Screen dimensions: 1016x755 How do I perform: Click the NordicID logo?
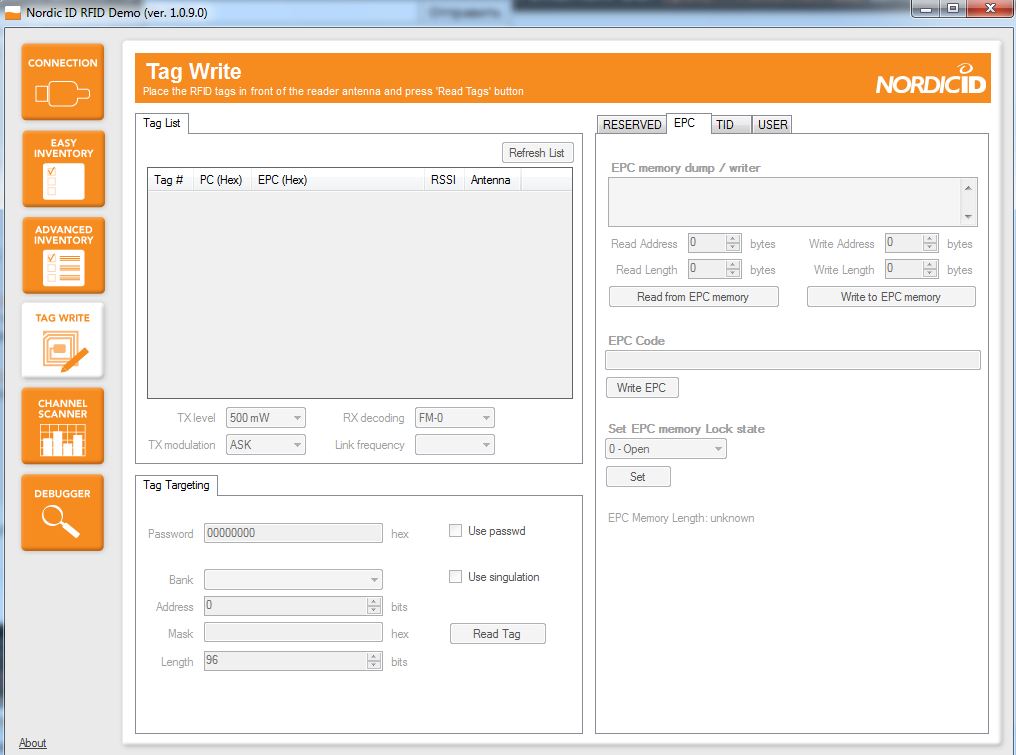click(930, 79)
